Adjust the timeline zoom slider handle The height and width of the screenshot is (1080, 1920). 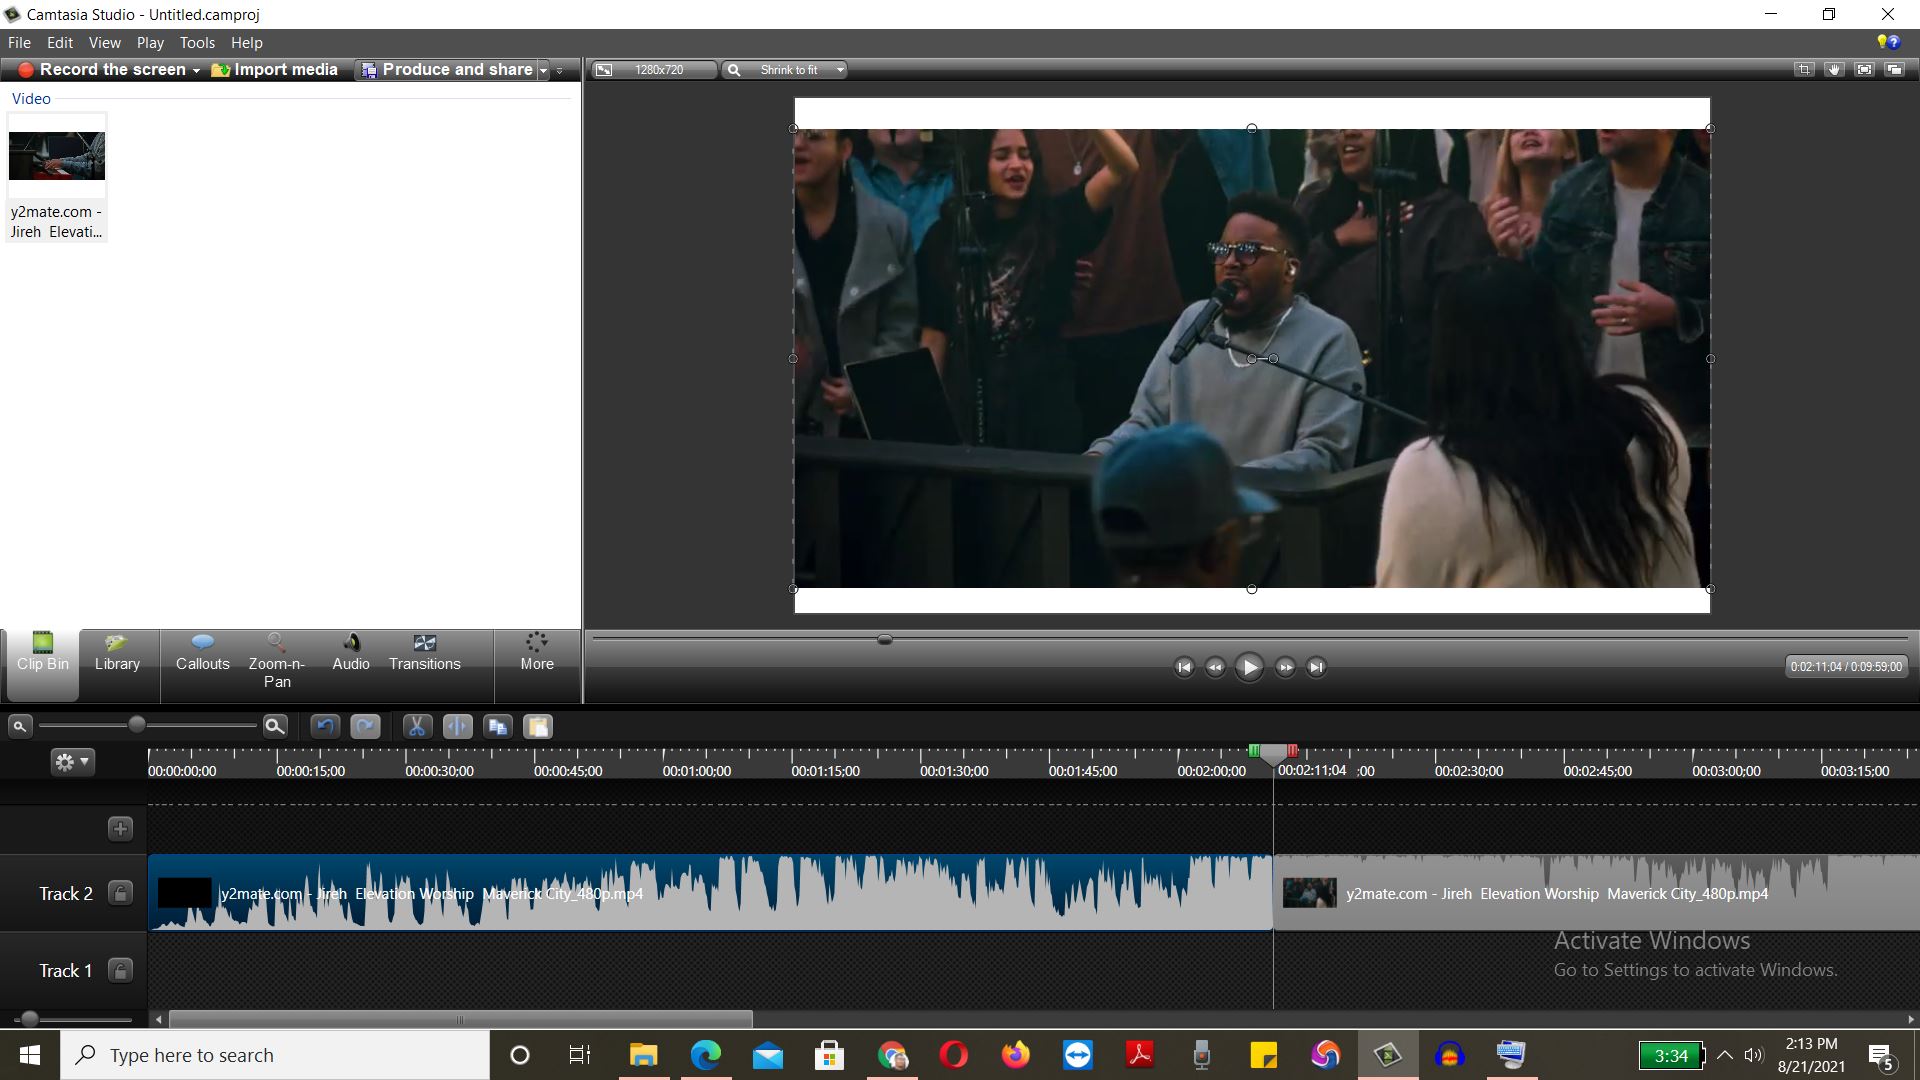click(x=137, y=725)
